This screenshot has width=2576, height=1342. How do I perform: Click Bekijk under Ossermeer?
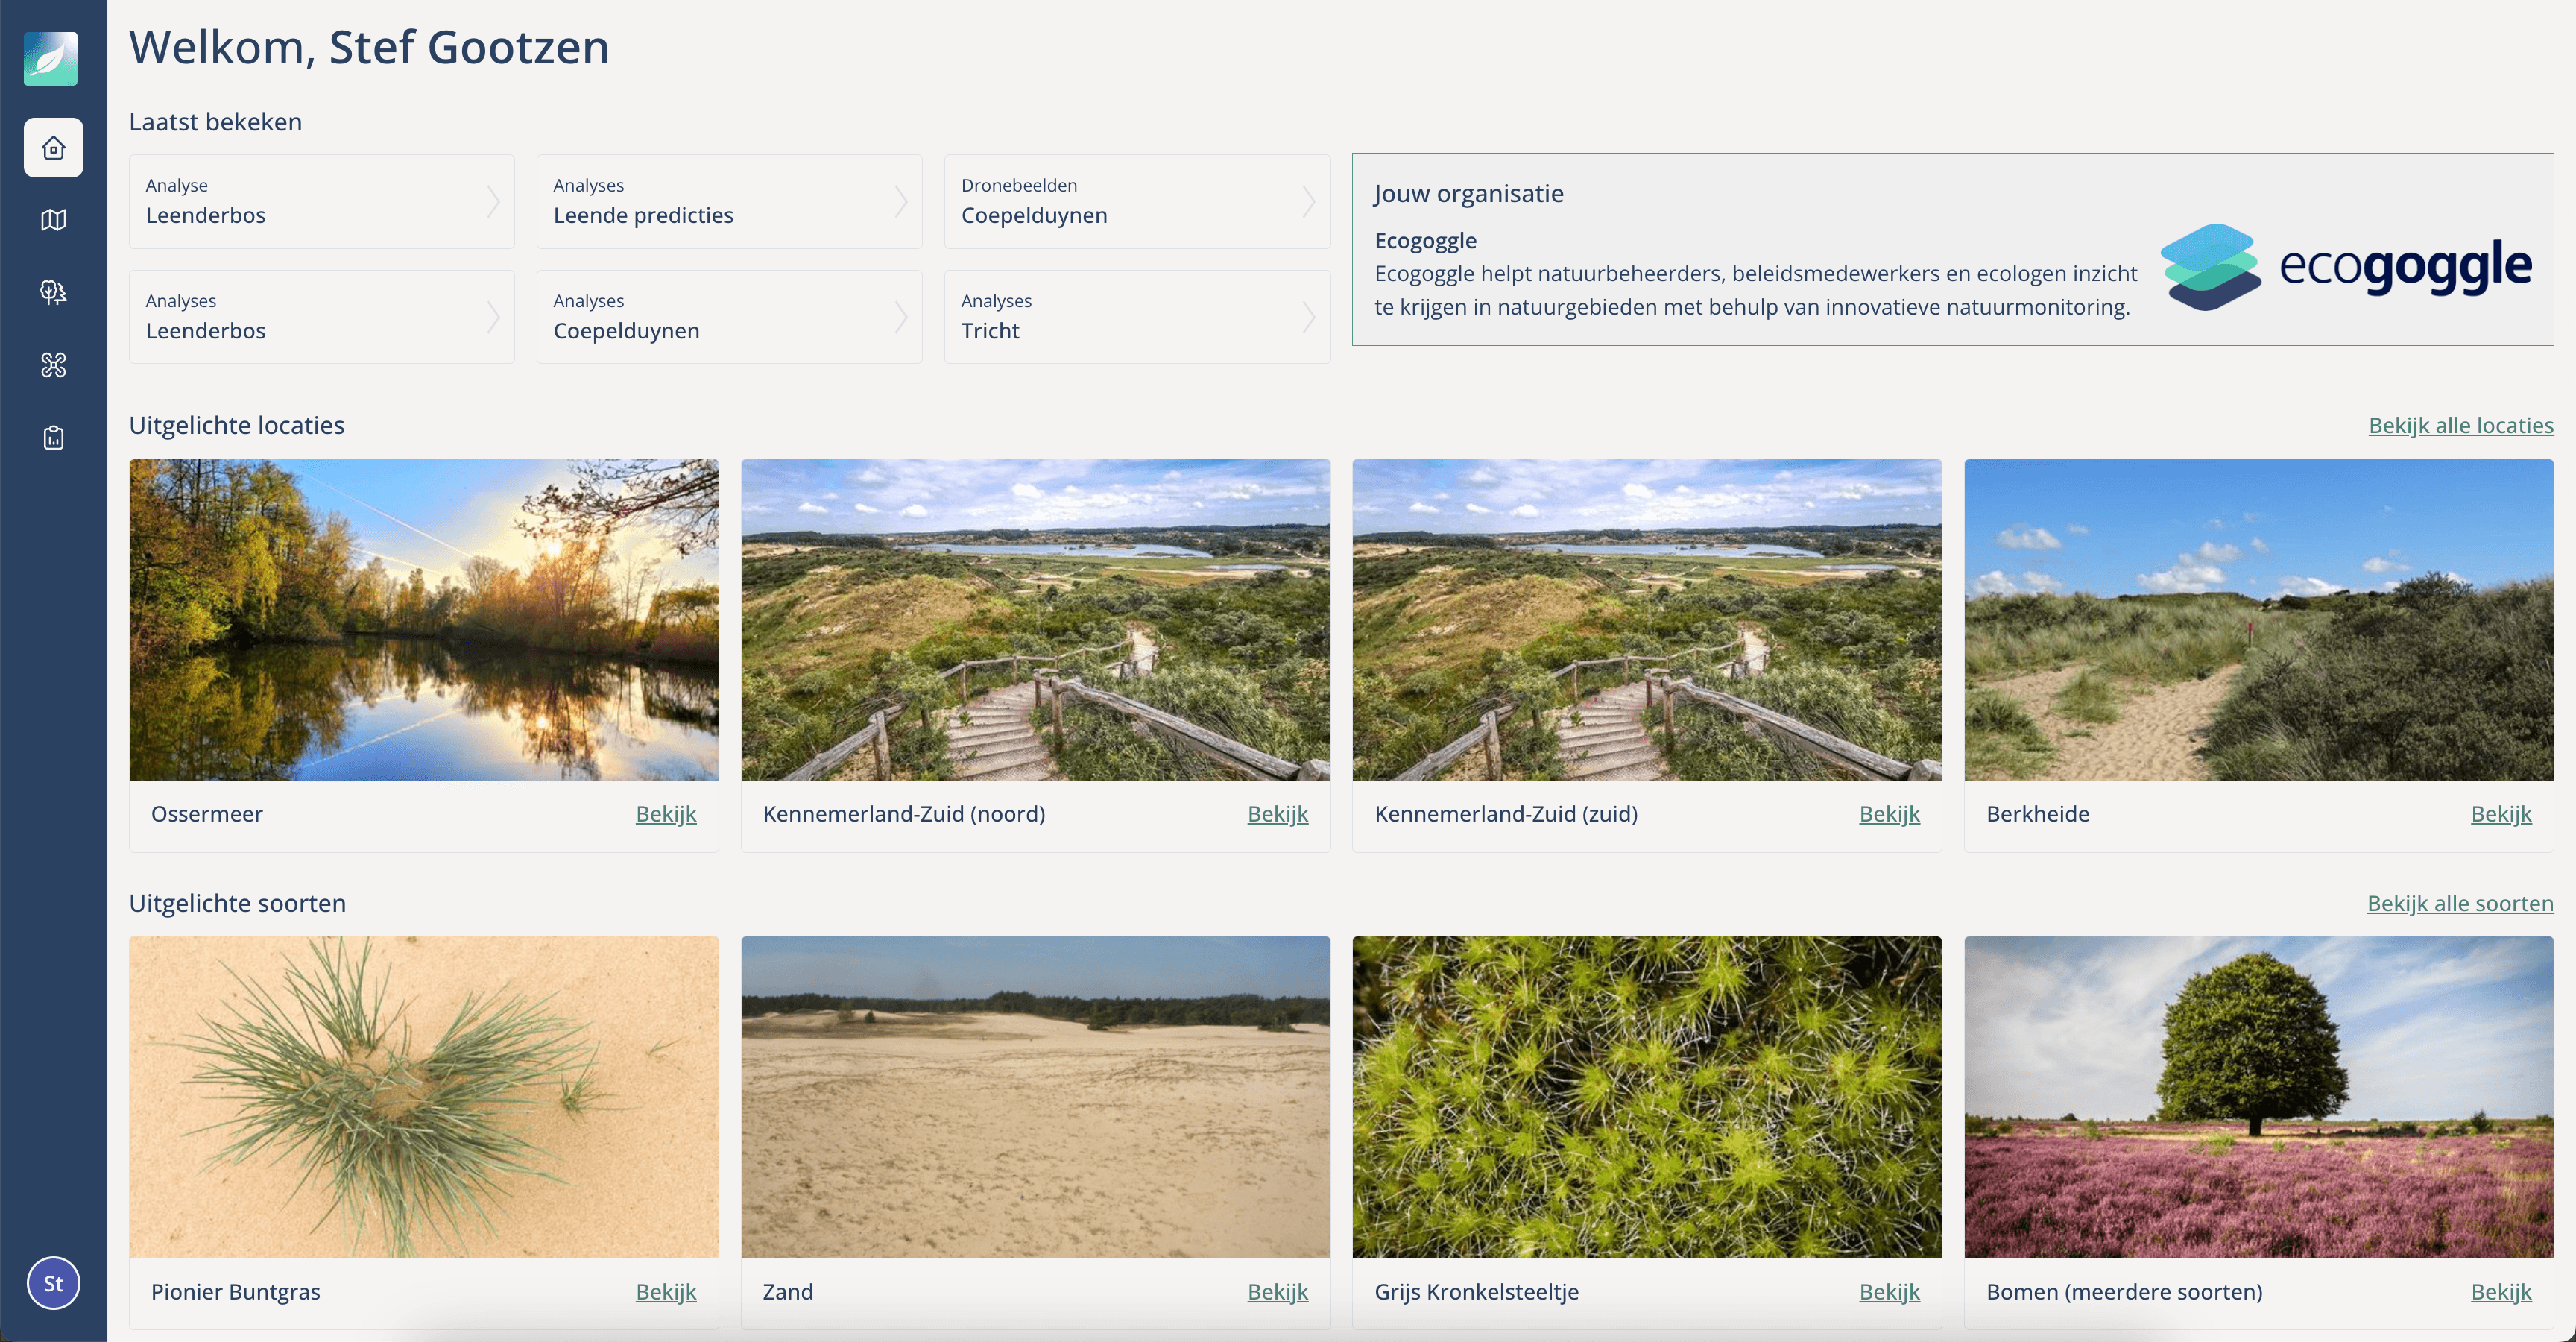point(666,814)
